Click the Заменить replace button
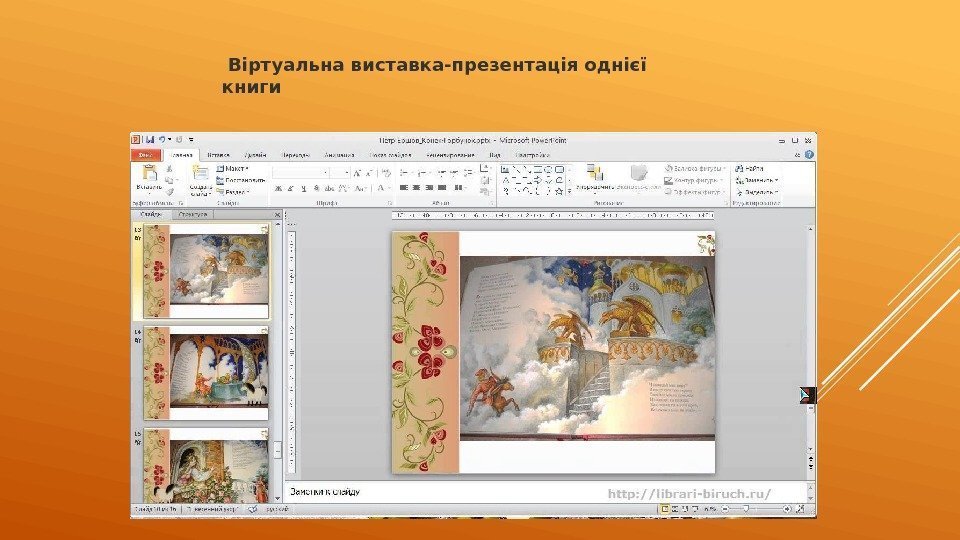The image size is (960, 540). pos(757,180)
